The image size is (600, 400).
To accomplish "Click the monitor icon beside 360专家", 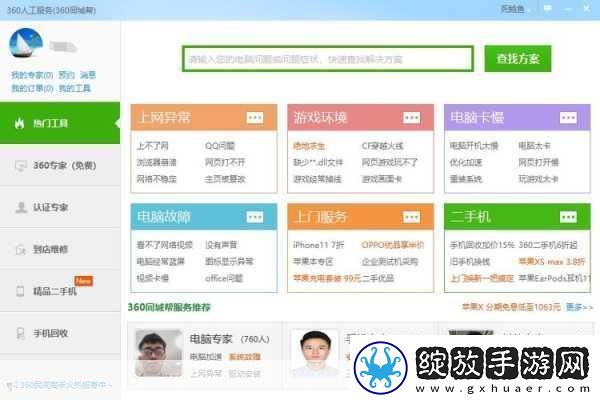I will (x=20, y=166).
